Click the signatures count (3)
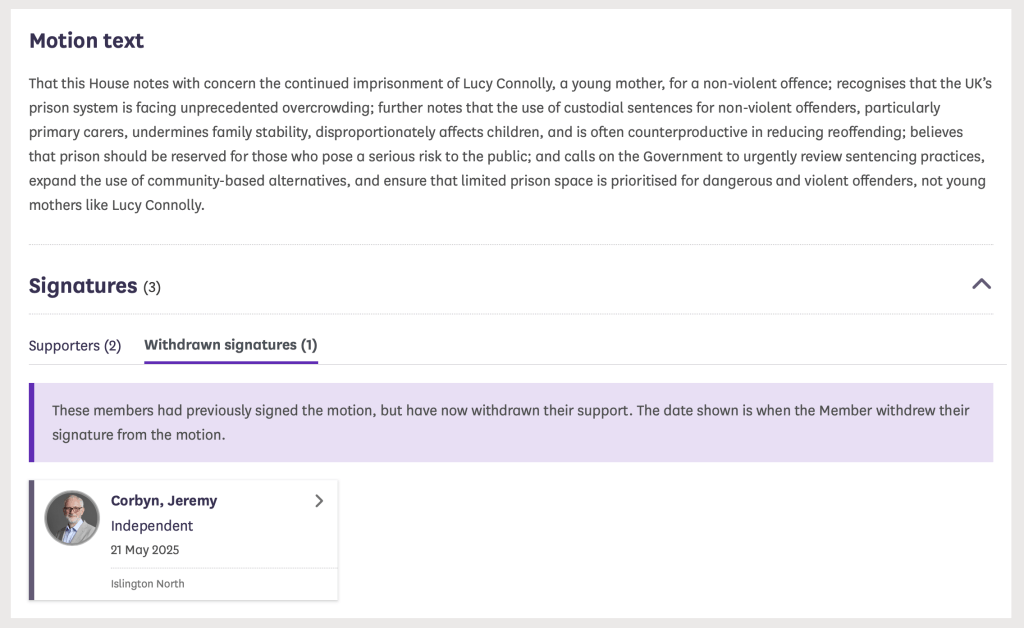 tap(152, 288)
